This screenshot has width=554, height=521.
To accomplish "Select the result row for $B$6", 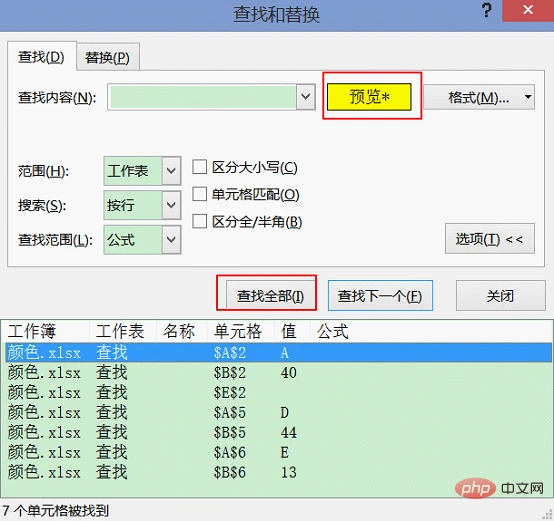I will click(278, 472).
